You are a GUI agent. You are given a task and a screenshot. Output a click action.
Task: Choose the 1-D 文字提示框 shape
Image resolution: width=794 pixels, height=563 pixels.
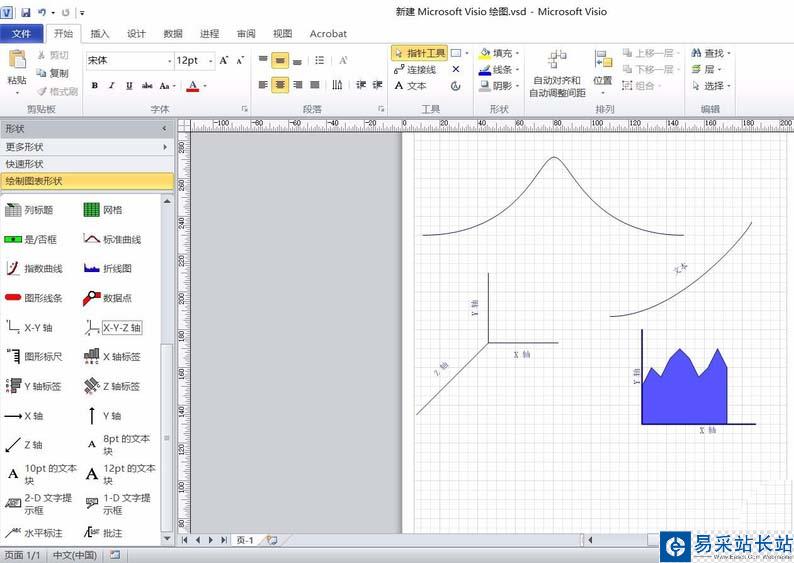tap(118, 503)
